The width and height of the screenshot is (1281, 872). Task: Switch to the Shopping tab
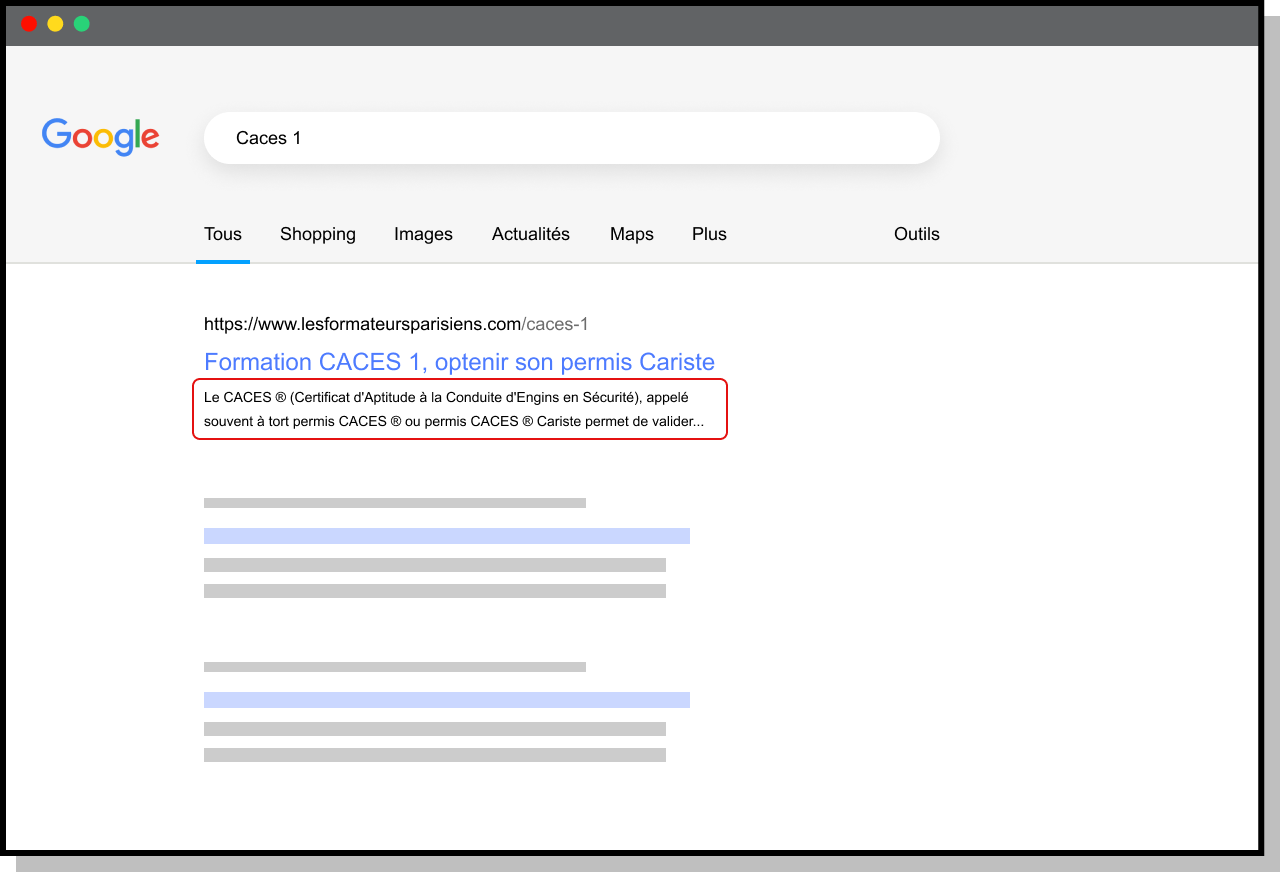[x=318, y=234]
